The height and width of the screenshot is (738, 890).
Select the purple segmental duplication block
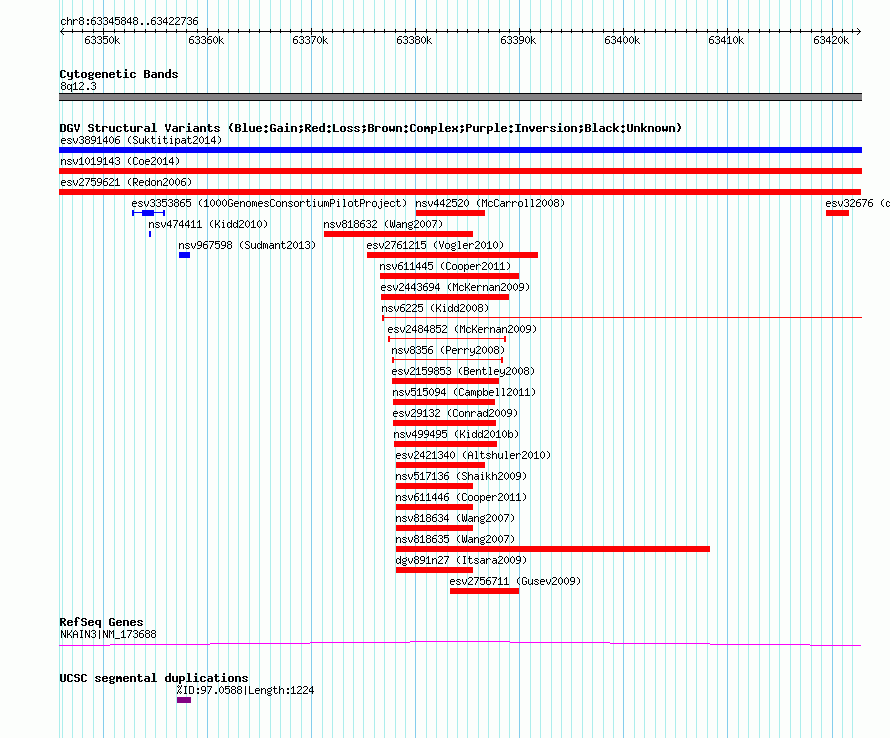coord(184,700)
